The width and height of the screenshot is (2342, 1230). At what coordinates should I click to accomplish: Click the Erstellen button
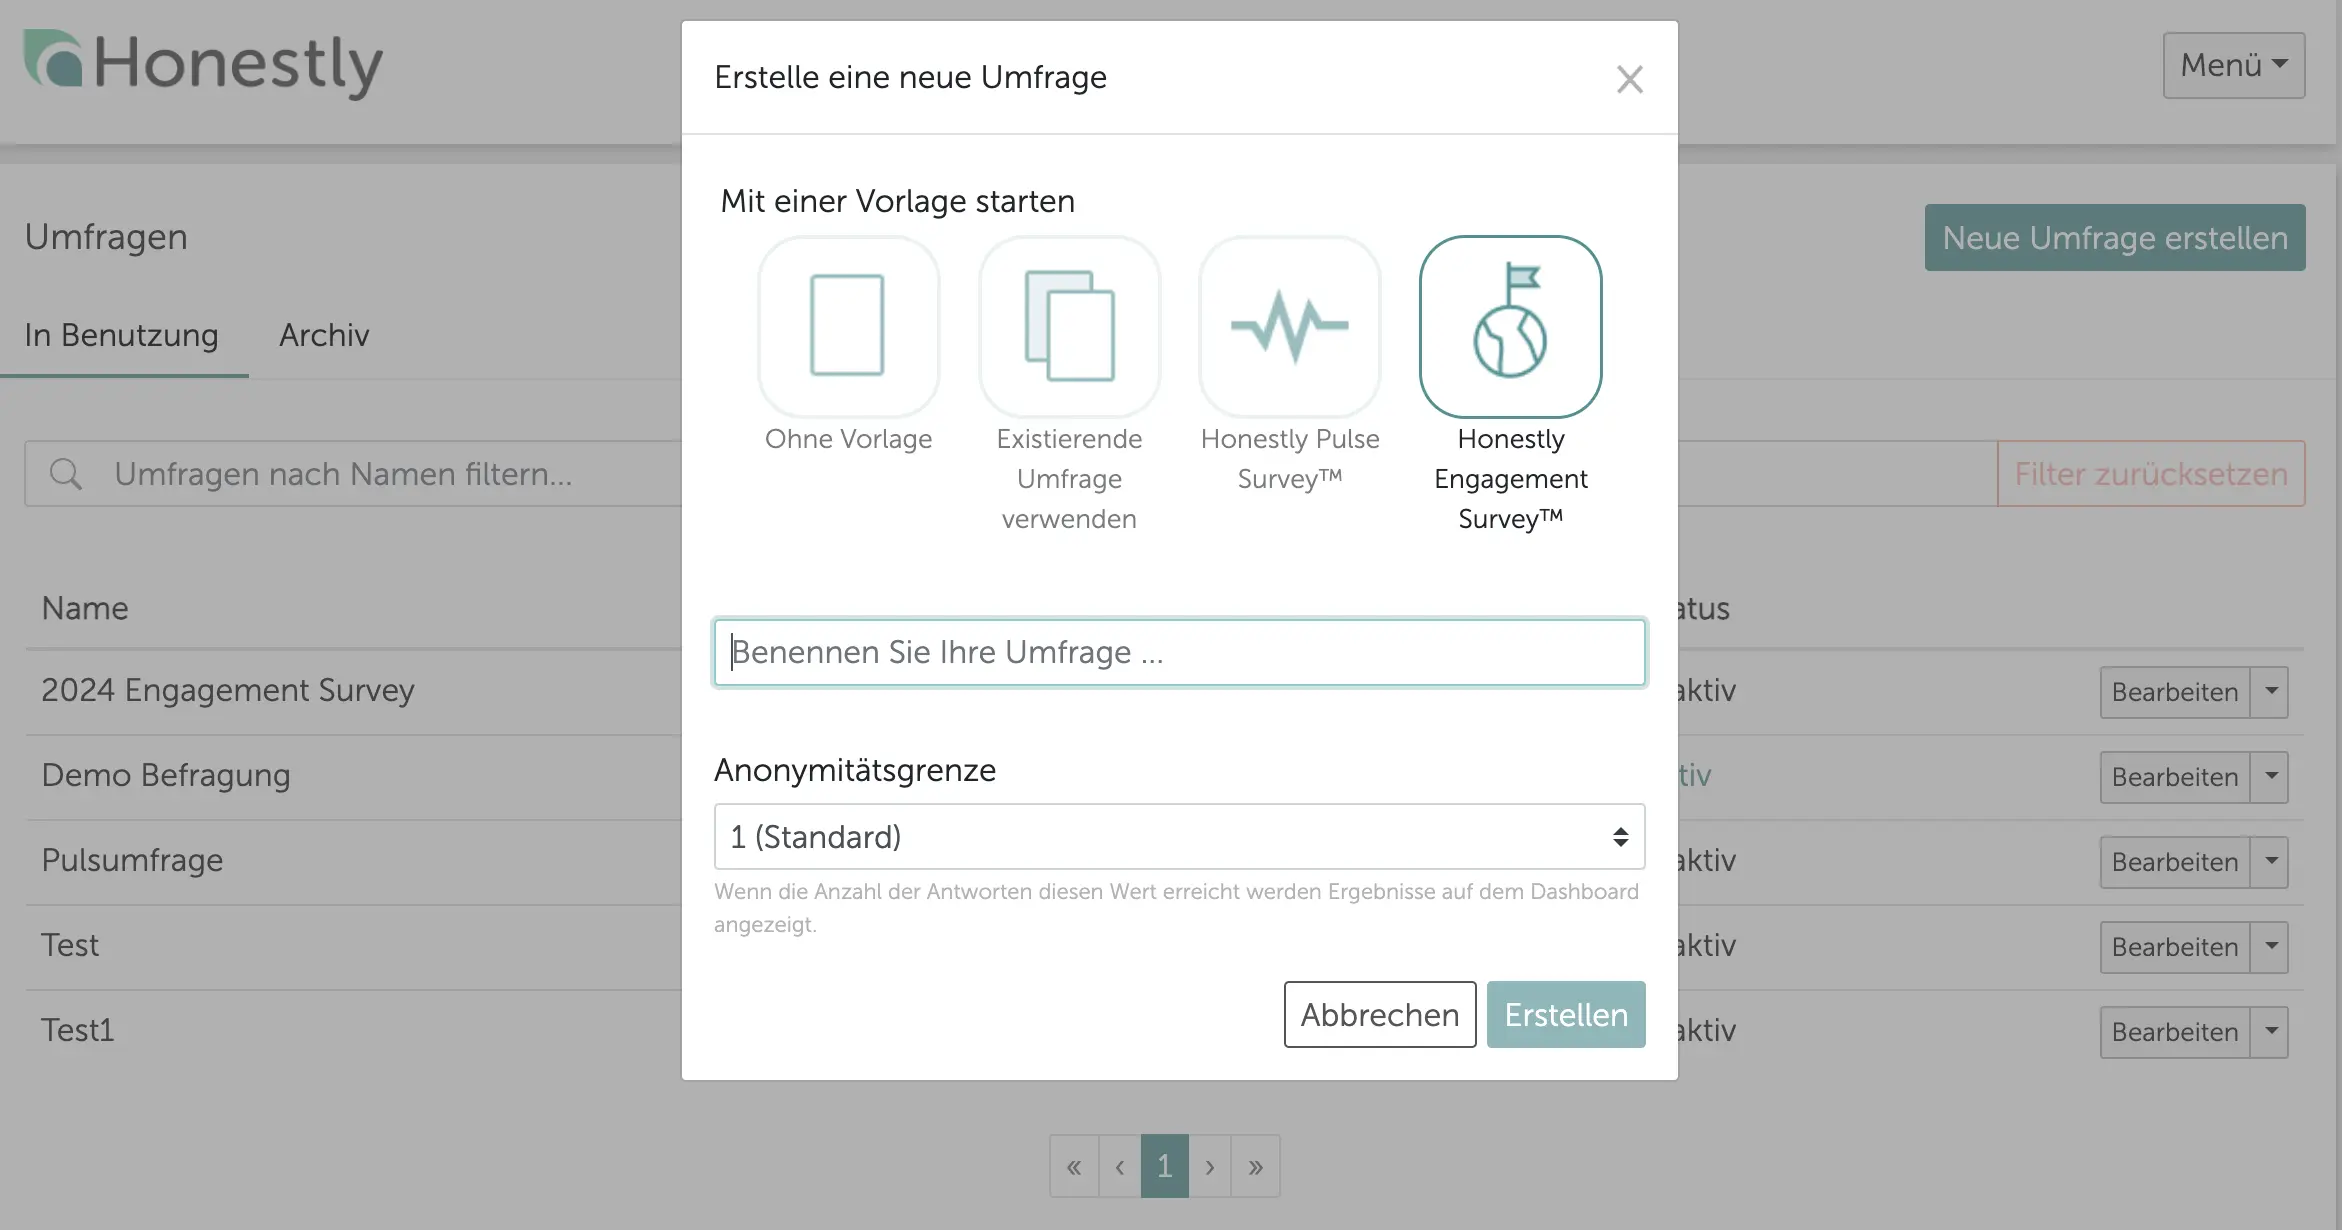1565,1015
